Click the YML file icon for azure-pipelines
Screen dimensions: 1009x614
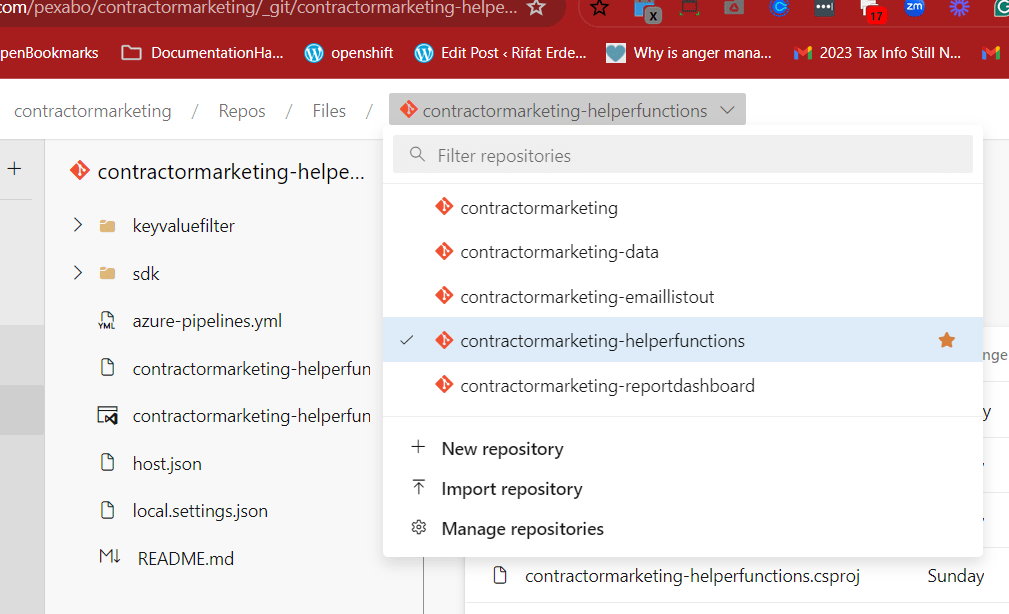click(x=107, y=321)
